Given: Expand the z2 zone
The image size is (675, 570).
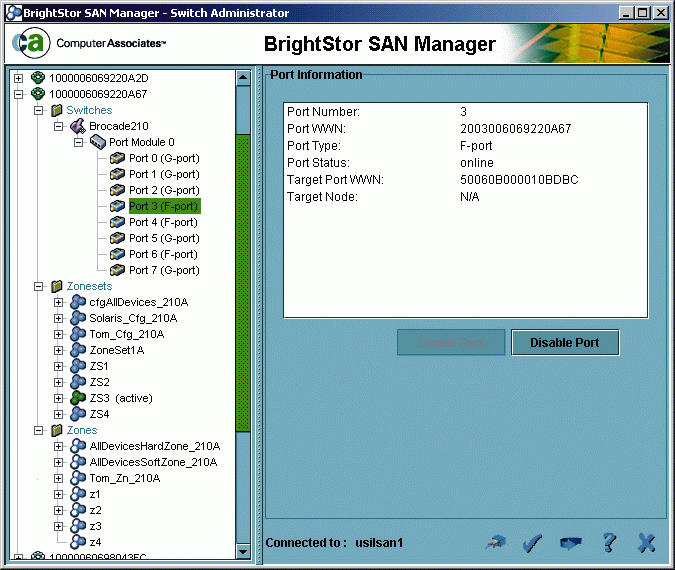Looking at the screenshot, I should pos(58,510).
